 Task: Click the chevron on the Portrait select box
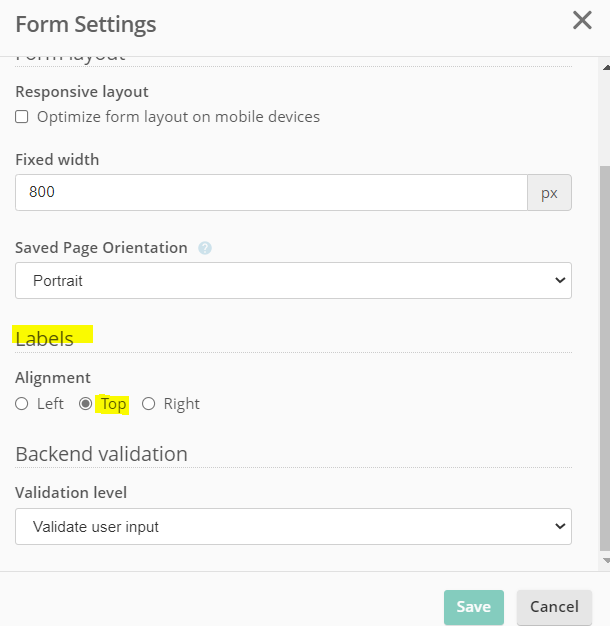pyautogui.click(x=559, y=281)
